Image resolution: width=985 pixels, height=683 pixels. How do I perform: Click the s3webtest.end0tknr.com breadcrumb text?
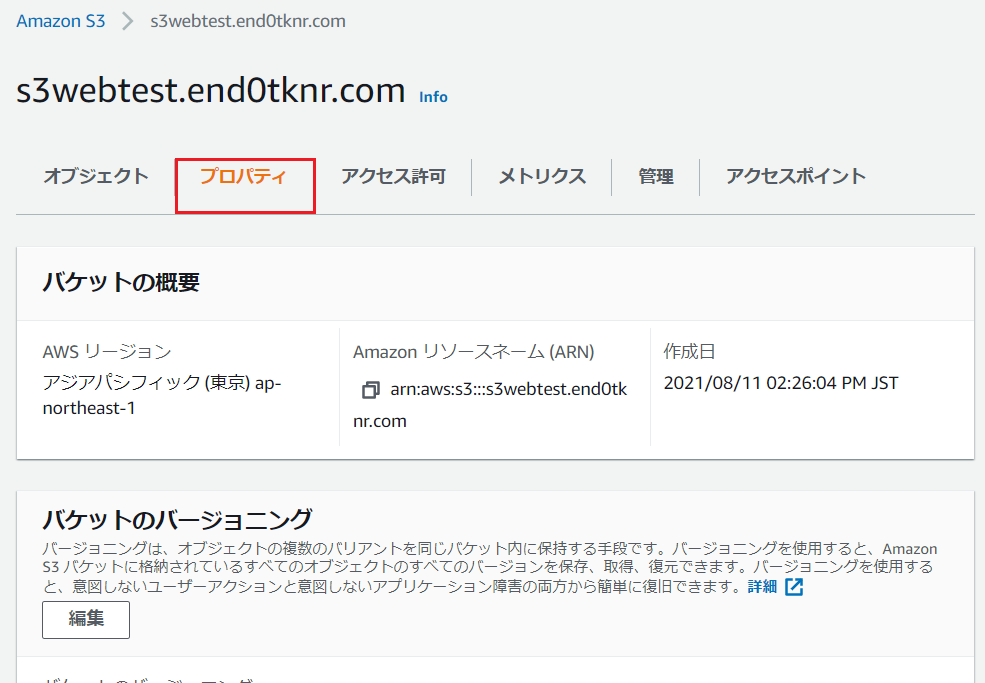click(248, 21)
